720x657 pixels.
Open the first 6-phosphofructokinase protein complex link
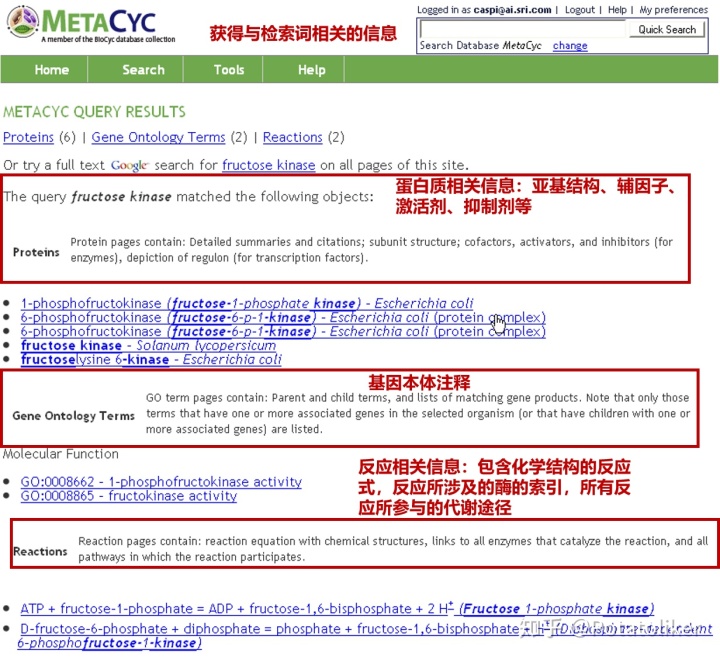pos(283,317)
